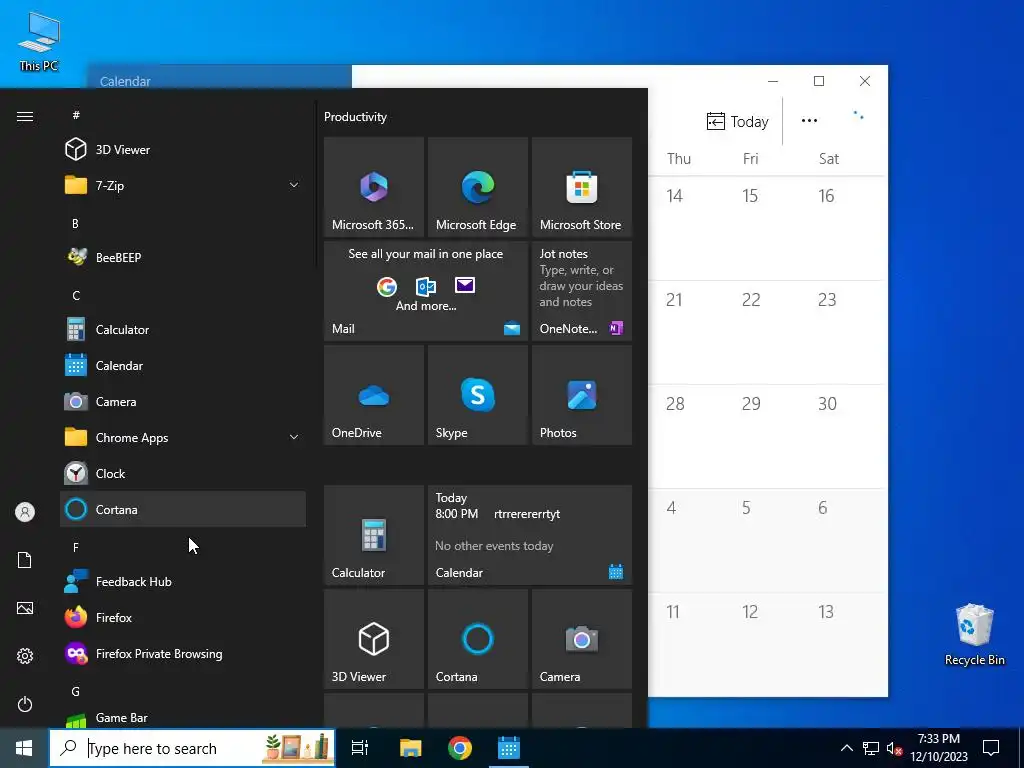Expand the 7-Zip folder chevron
Viewport: 1024px width, 768px height.
click(x=294, y=185)
